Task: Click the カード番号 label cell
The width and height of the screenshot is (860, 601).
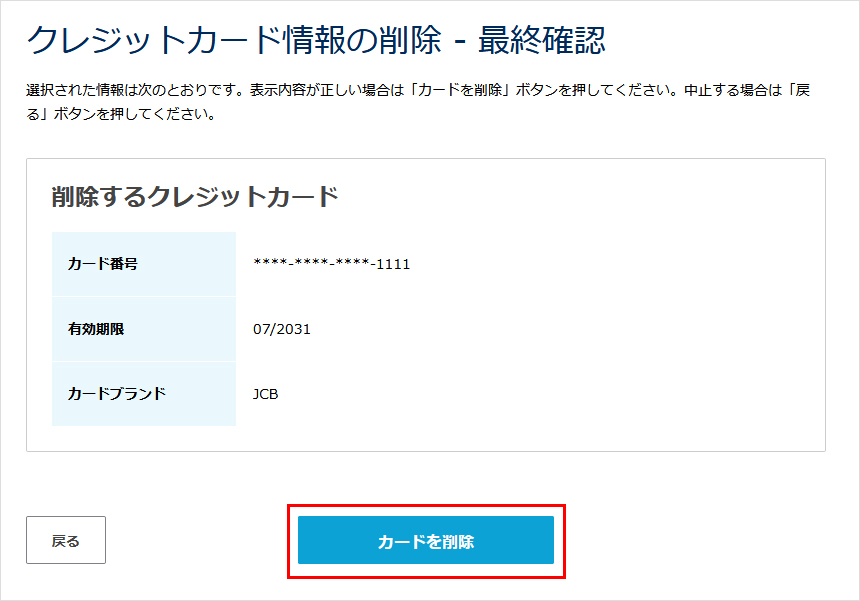Action: (143, 264)
